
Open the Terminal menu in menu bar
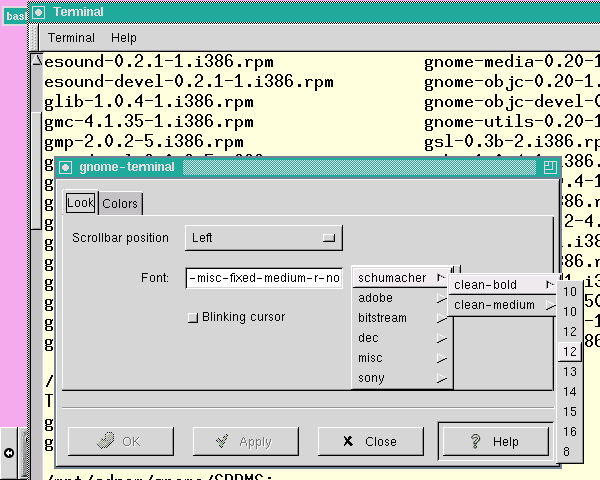pos(72,38)
